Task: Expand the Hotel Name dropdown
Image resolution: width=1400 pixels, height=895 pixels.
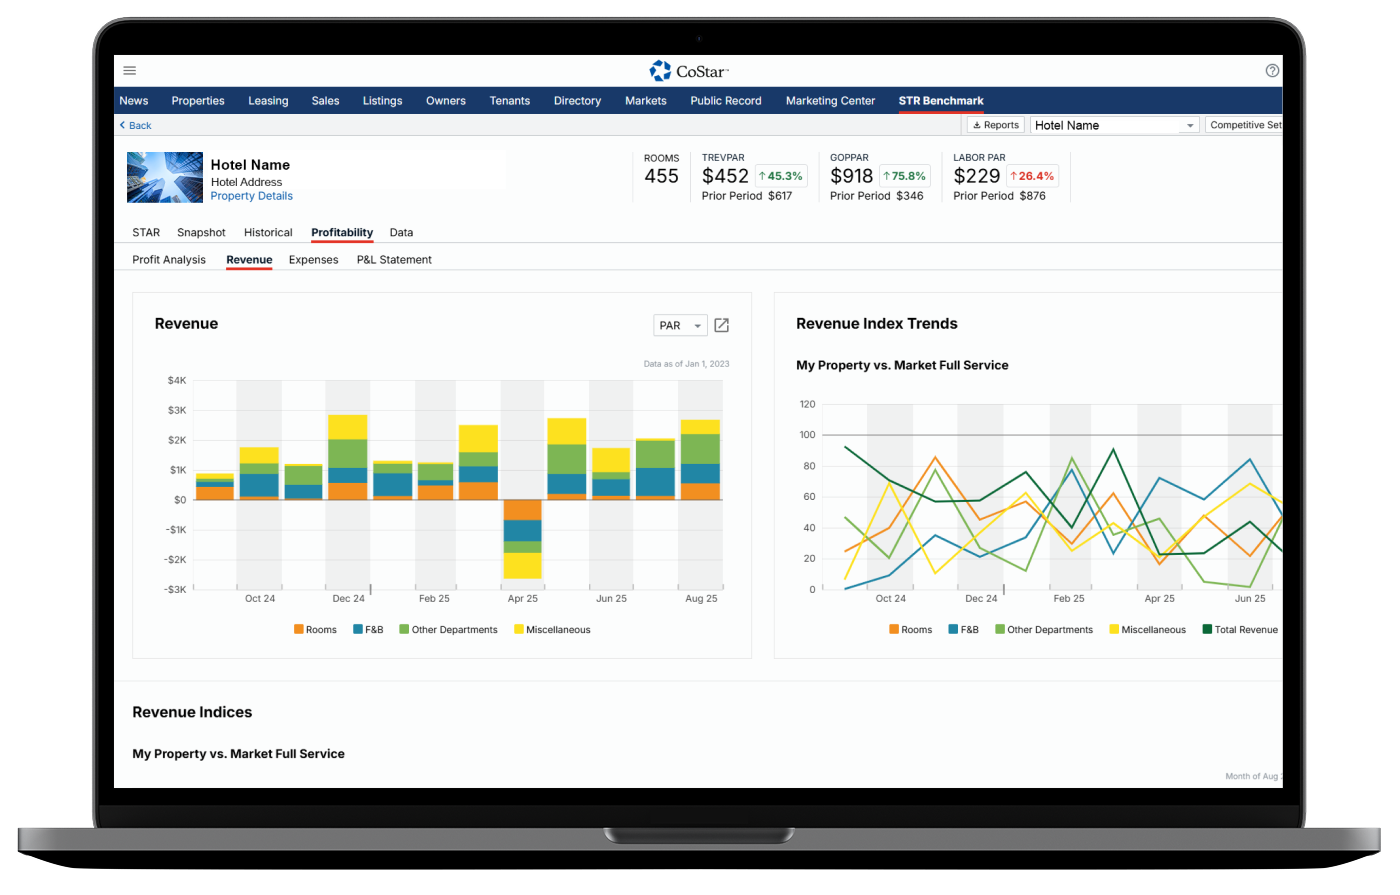Action: coord(1114,125)
